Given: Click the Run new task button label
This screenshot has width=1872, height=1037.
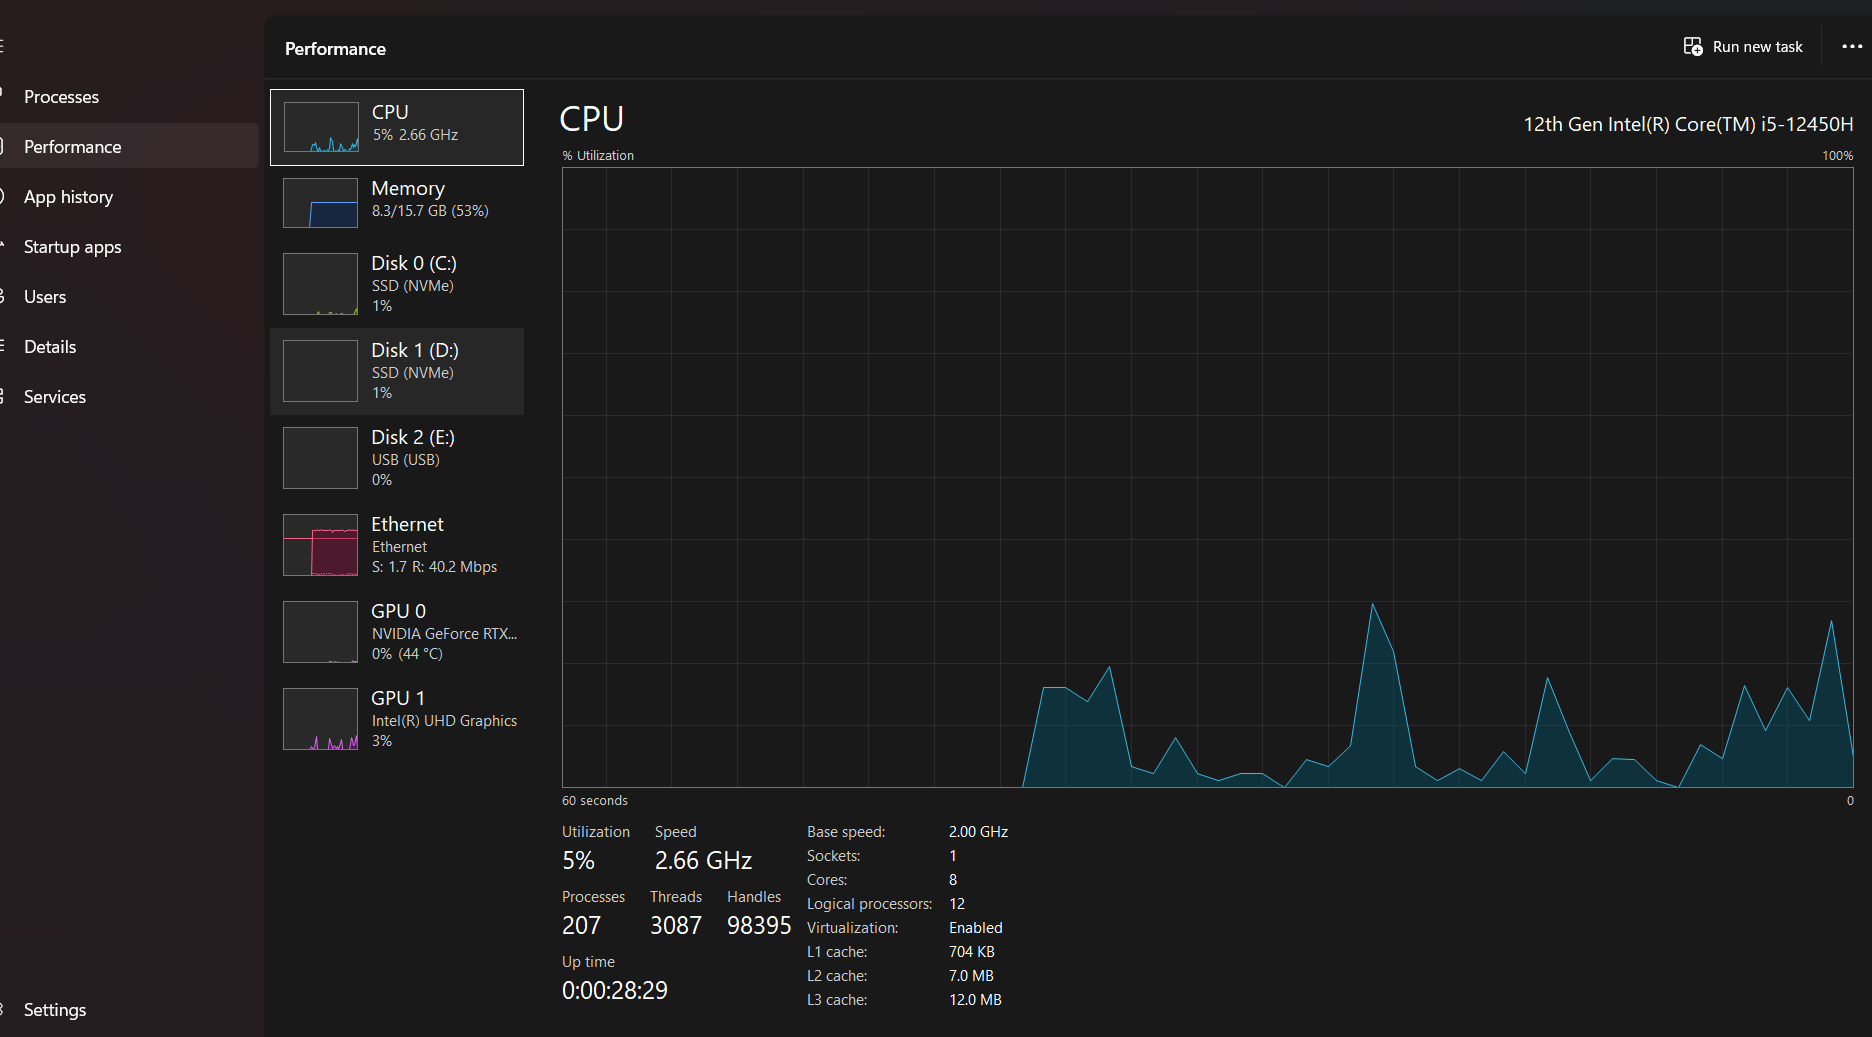Looking at the screenshot, I should pyautogui.click(x=1757, y=47).
